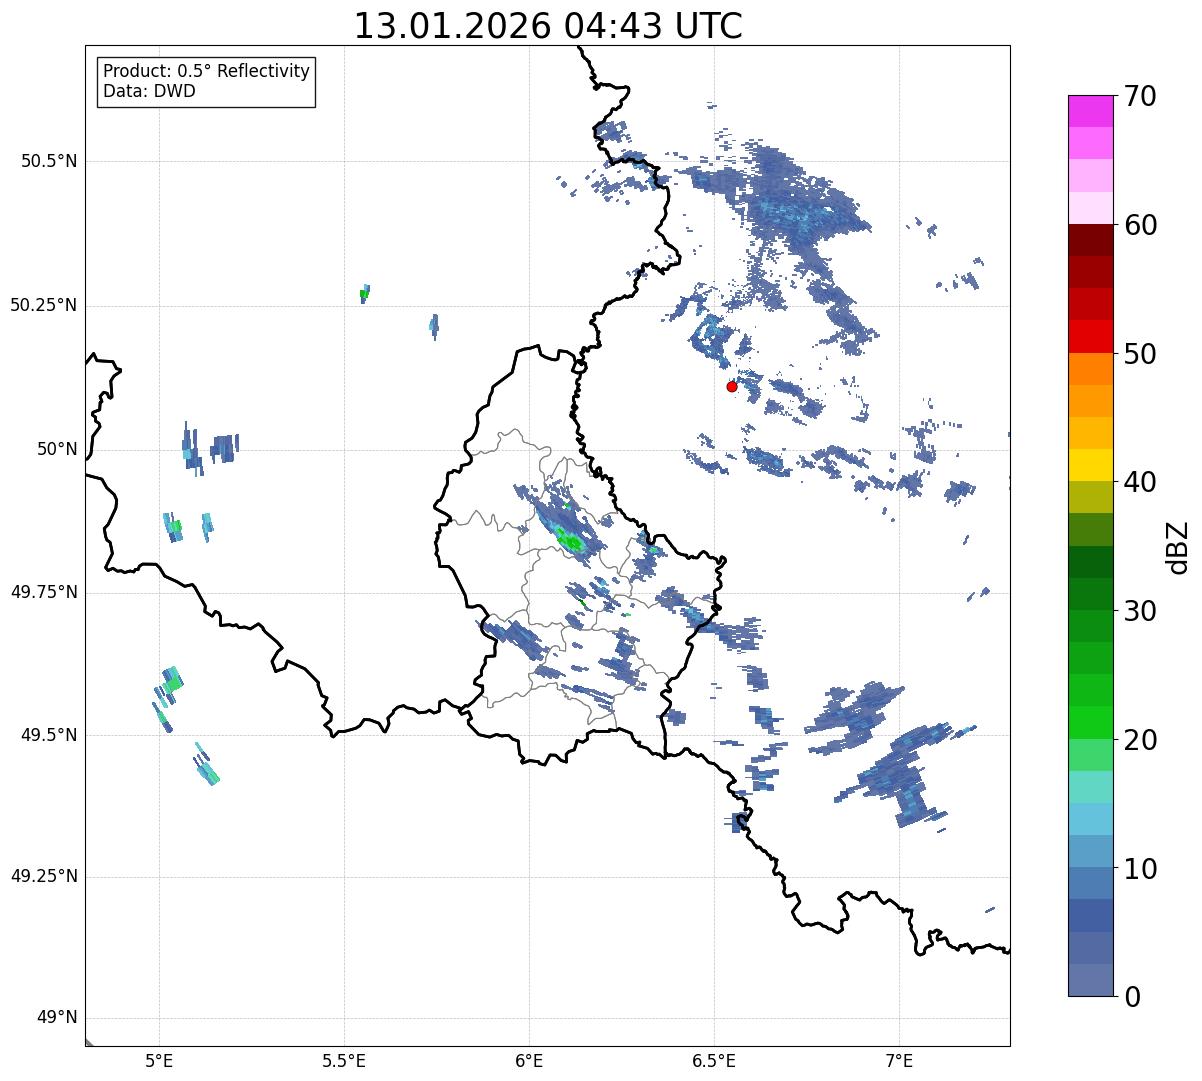Image resolution: width=1202 pixels, height=1081 pixels.
Task: Click the longitude label "7°E"
Action: [899, 1060]
